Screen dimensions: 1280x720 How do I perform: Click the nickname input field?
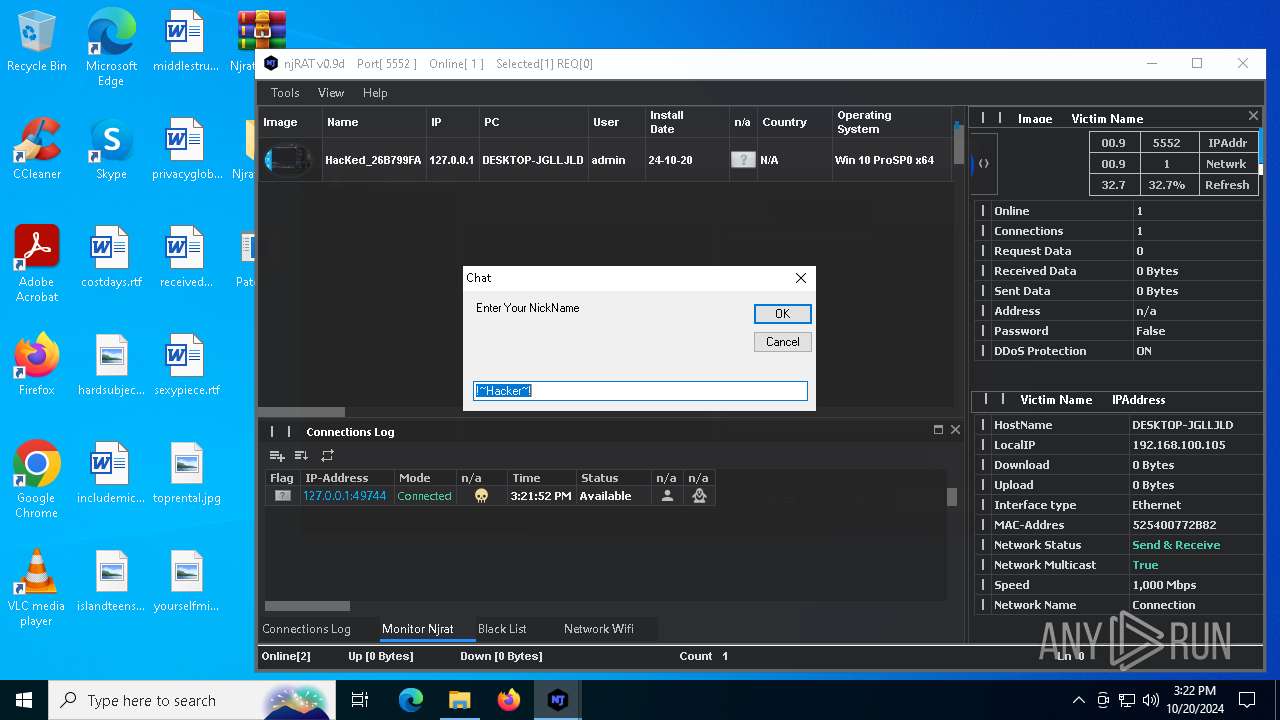pyautogui.click(x=640, y=391)
